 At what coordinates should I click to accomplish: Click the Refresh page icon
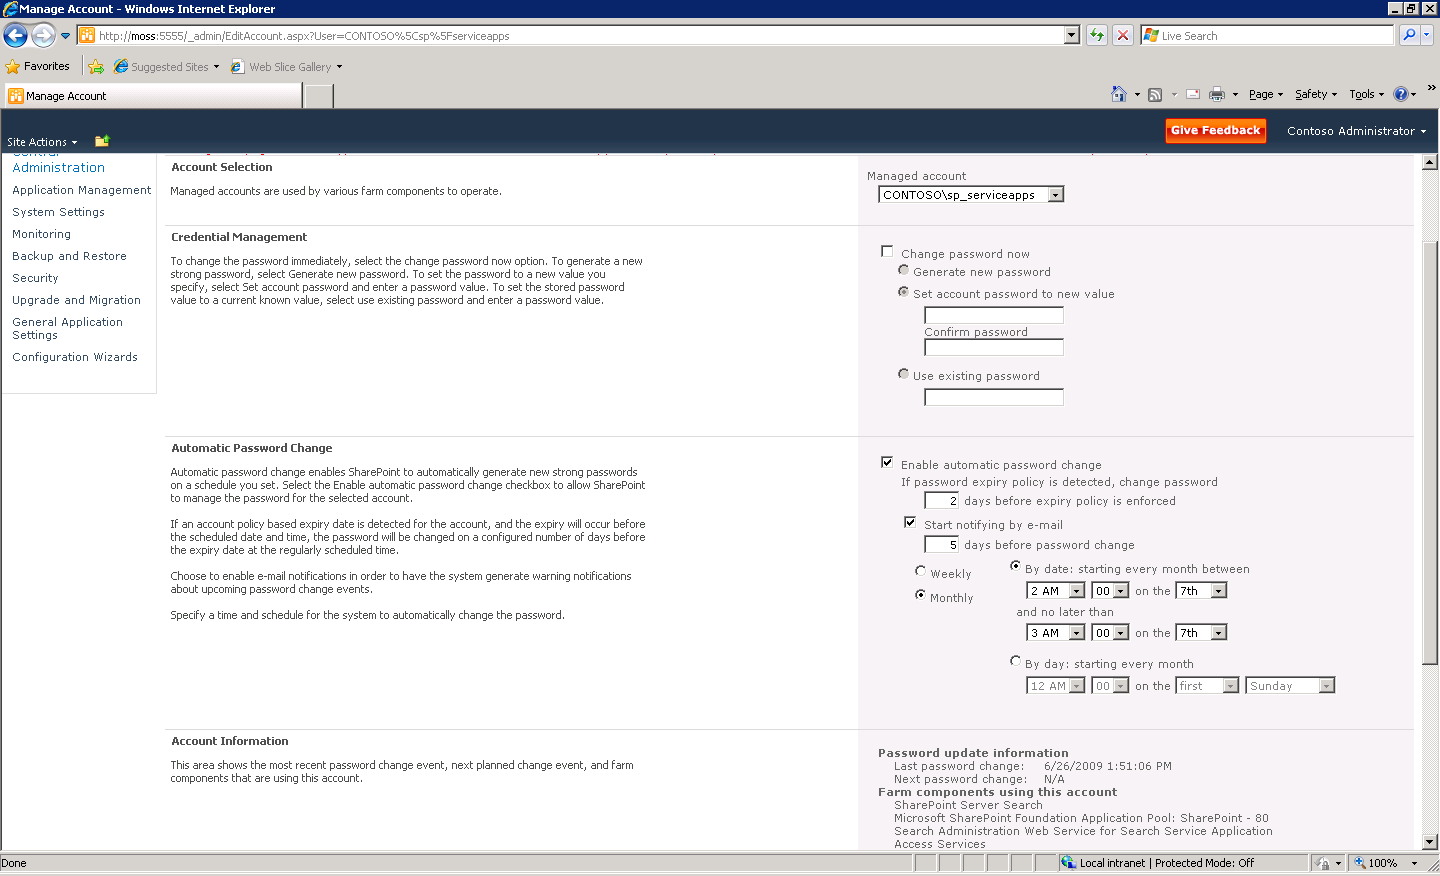click(x=1097, y=36)
